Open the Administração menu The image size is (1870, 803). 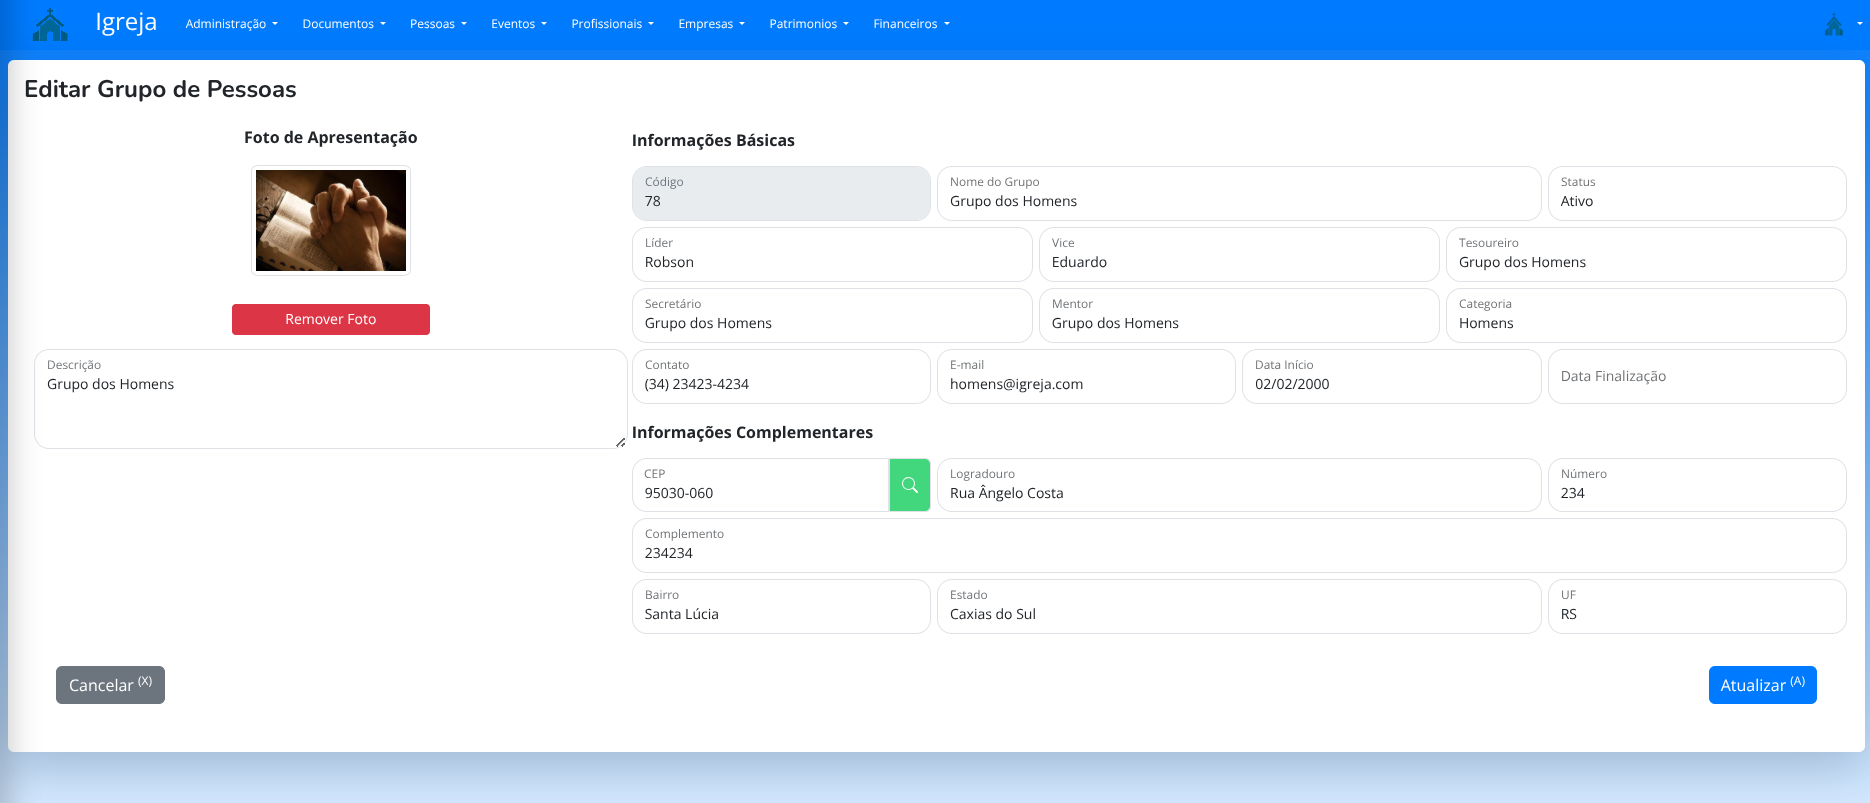click(231, 24)
